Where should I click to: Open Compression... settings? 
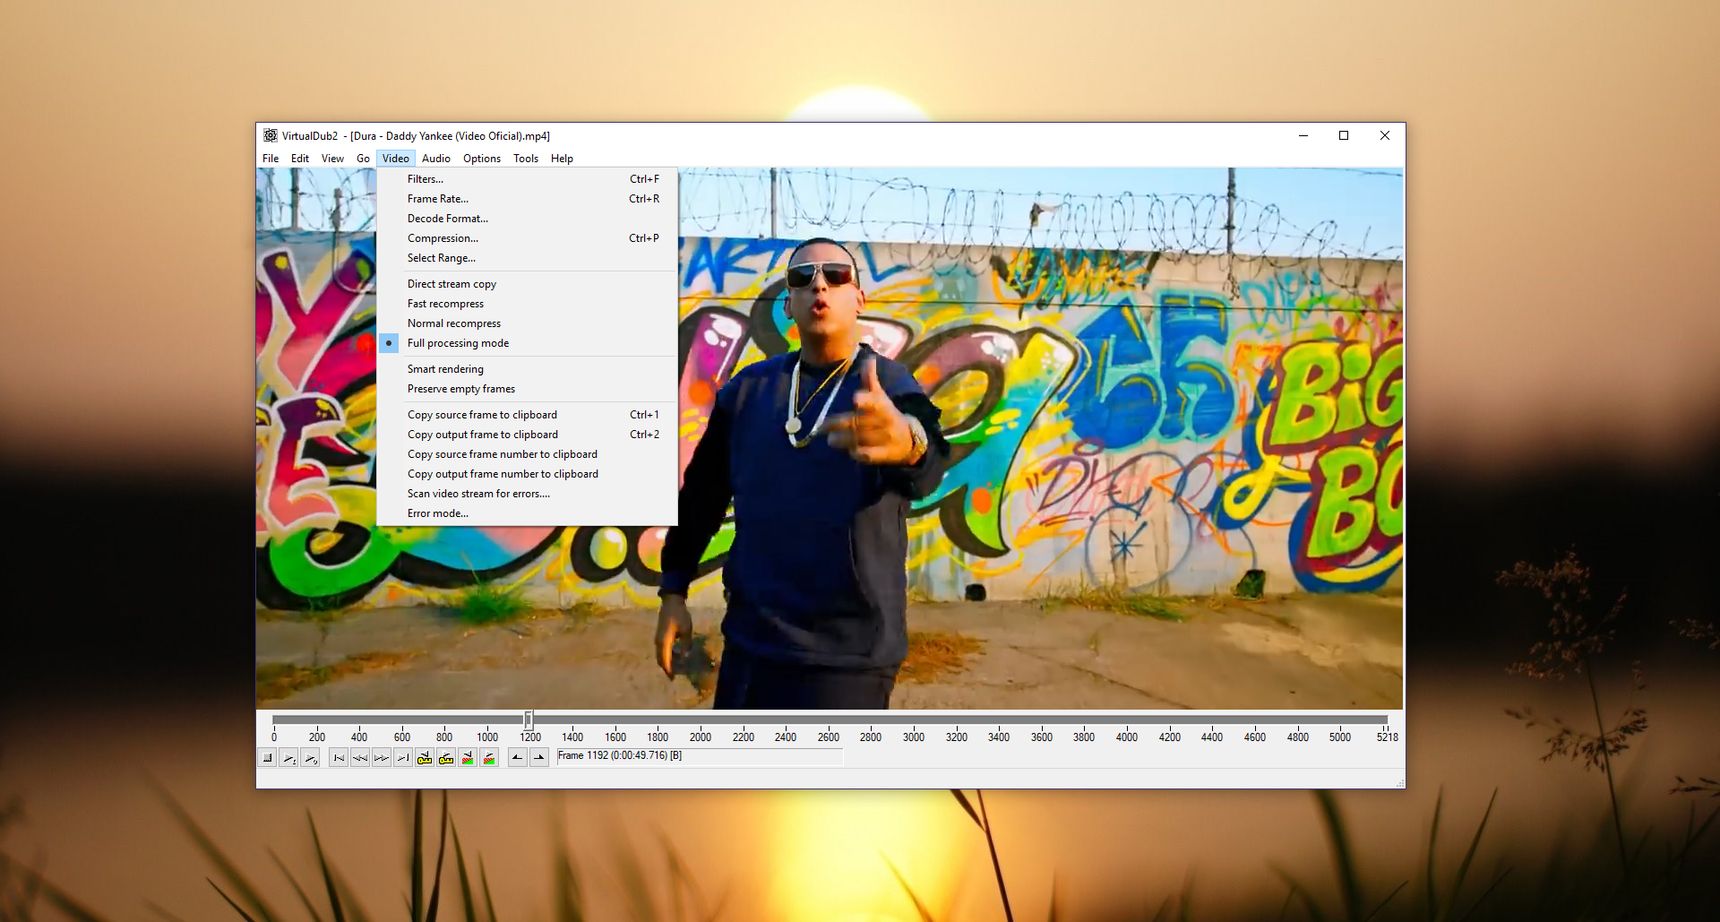click(x=527, y=238)
